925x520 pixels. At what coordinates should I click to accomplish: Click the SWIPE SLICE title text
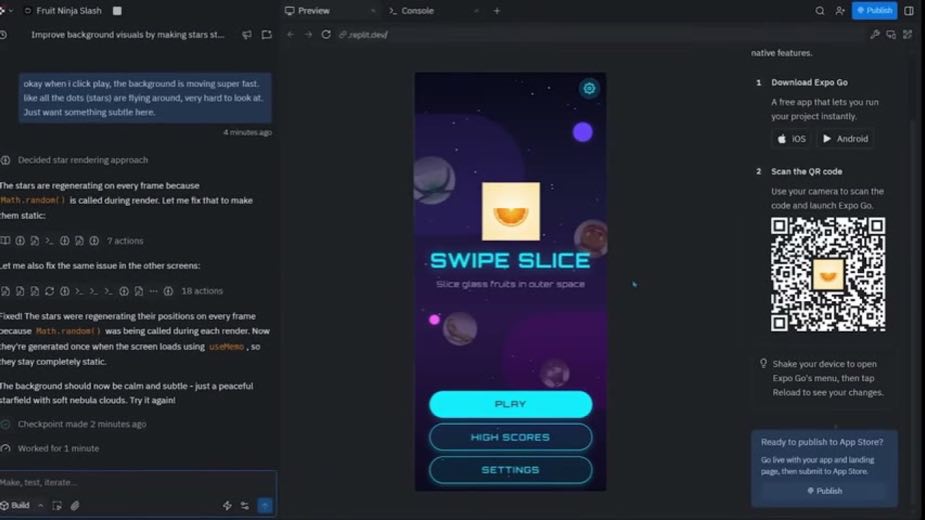(510, 260)
